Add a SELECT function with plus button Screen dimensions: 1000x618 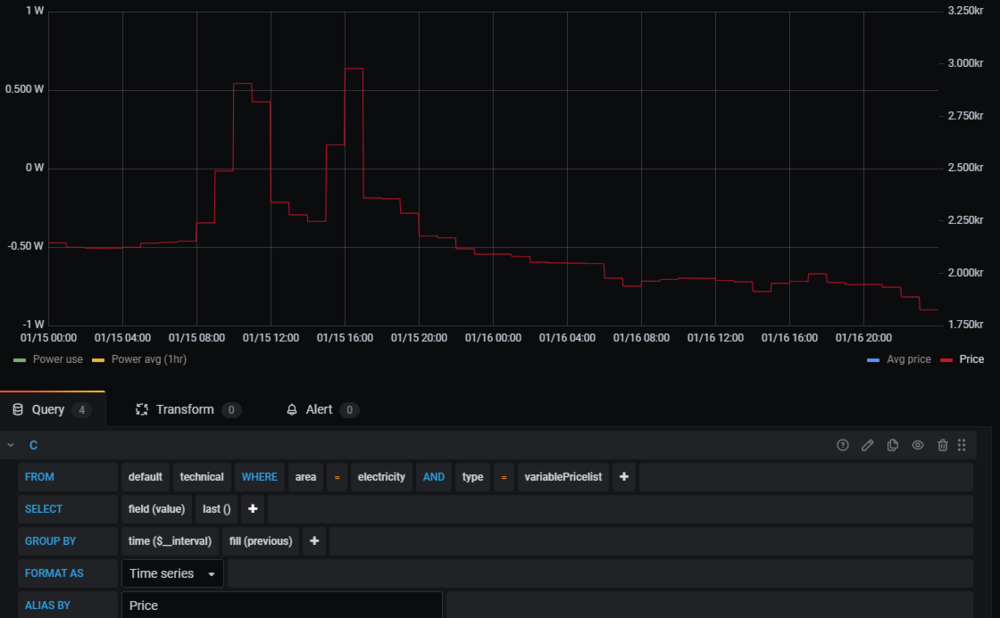(253, 509)
